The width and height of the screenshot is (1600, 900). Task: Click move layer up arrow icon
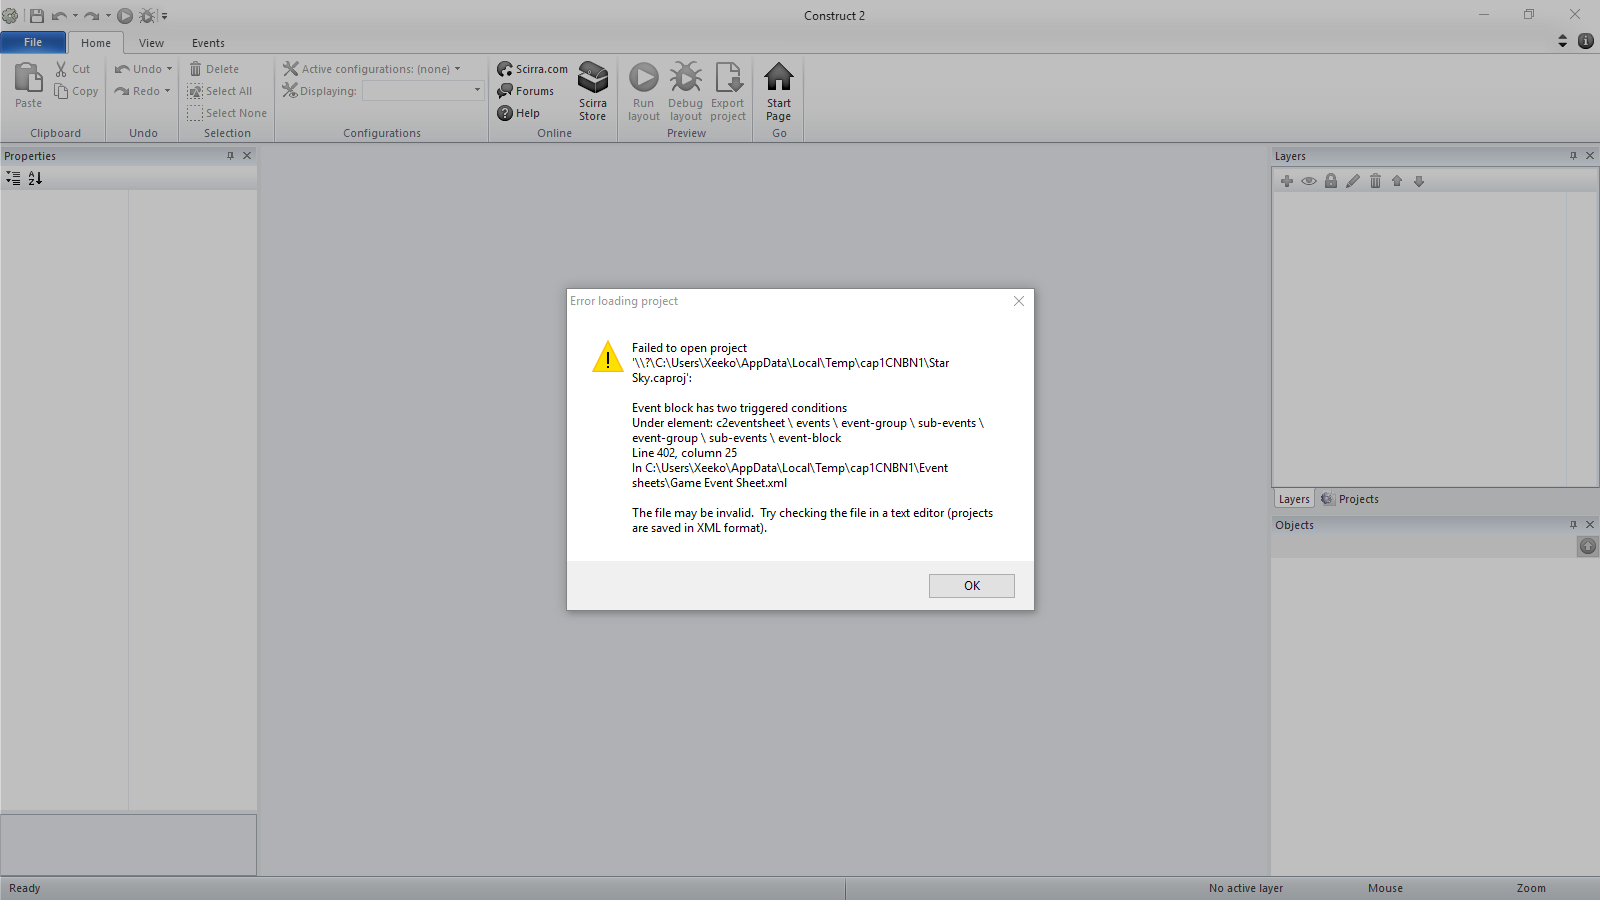click(1397, 181)
